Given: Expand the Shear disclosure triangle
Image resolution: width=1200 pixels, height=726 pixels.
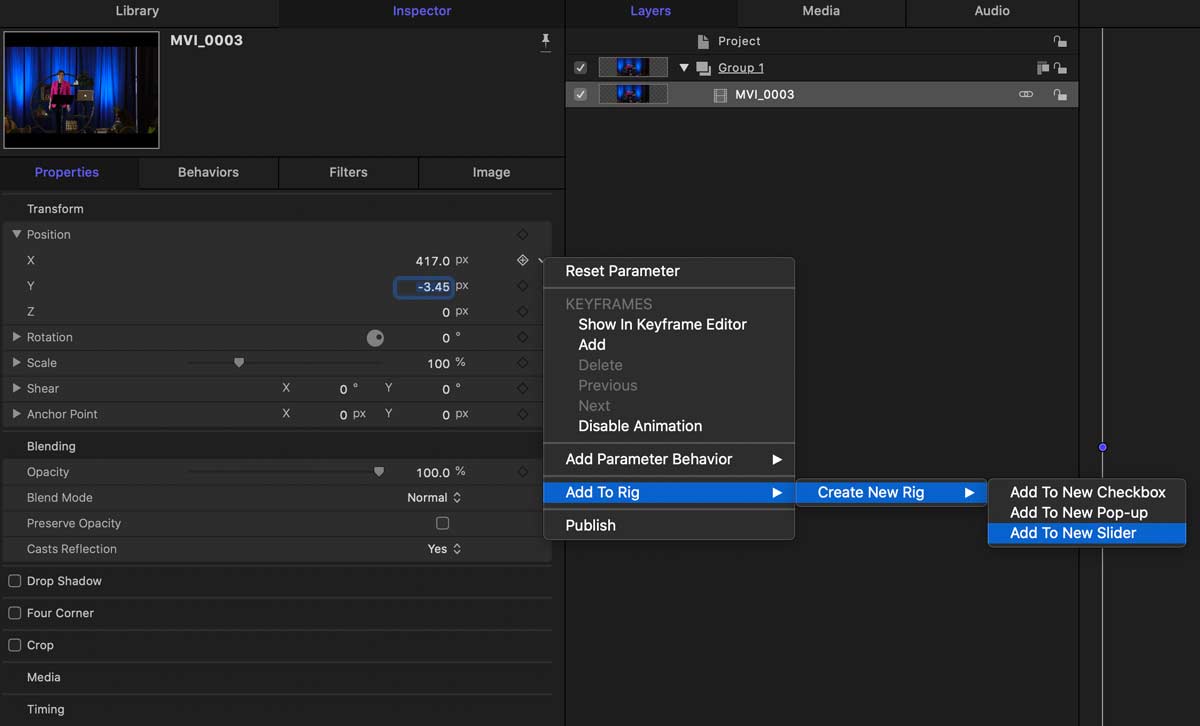Looking at the screenshot, I should click(x=16, y=388).
